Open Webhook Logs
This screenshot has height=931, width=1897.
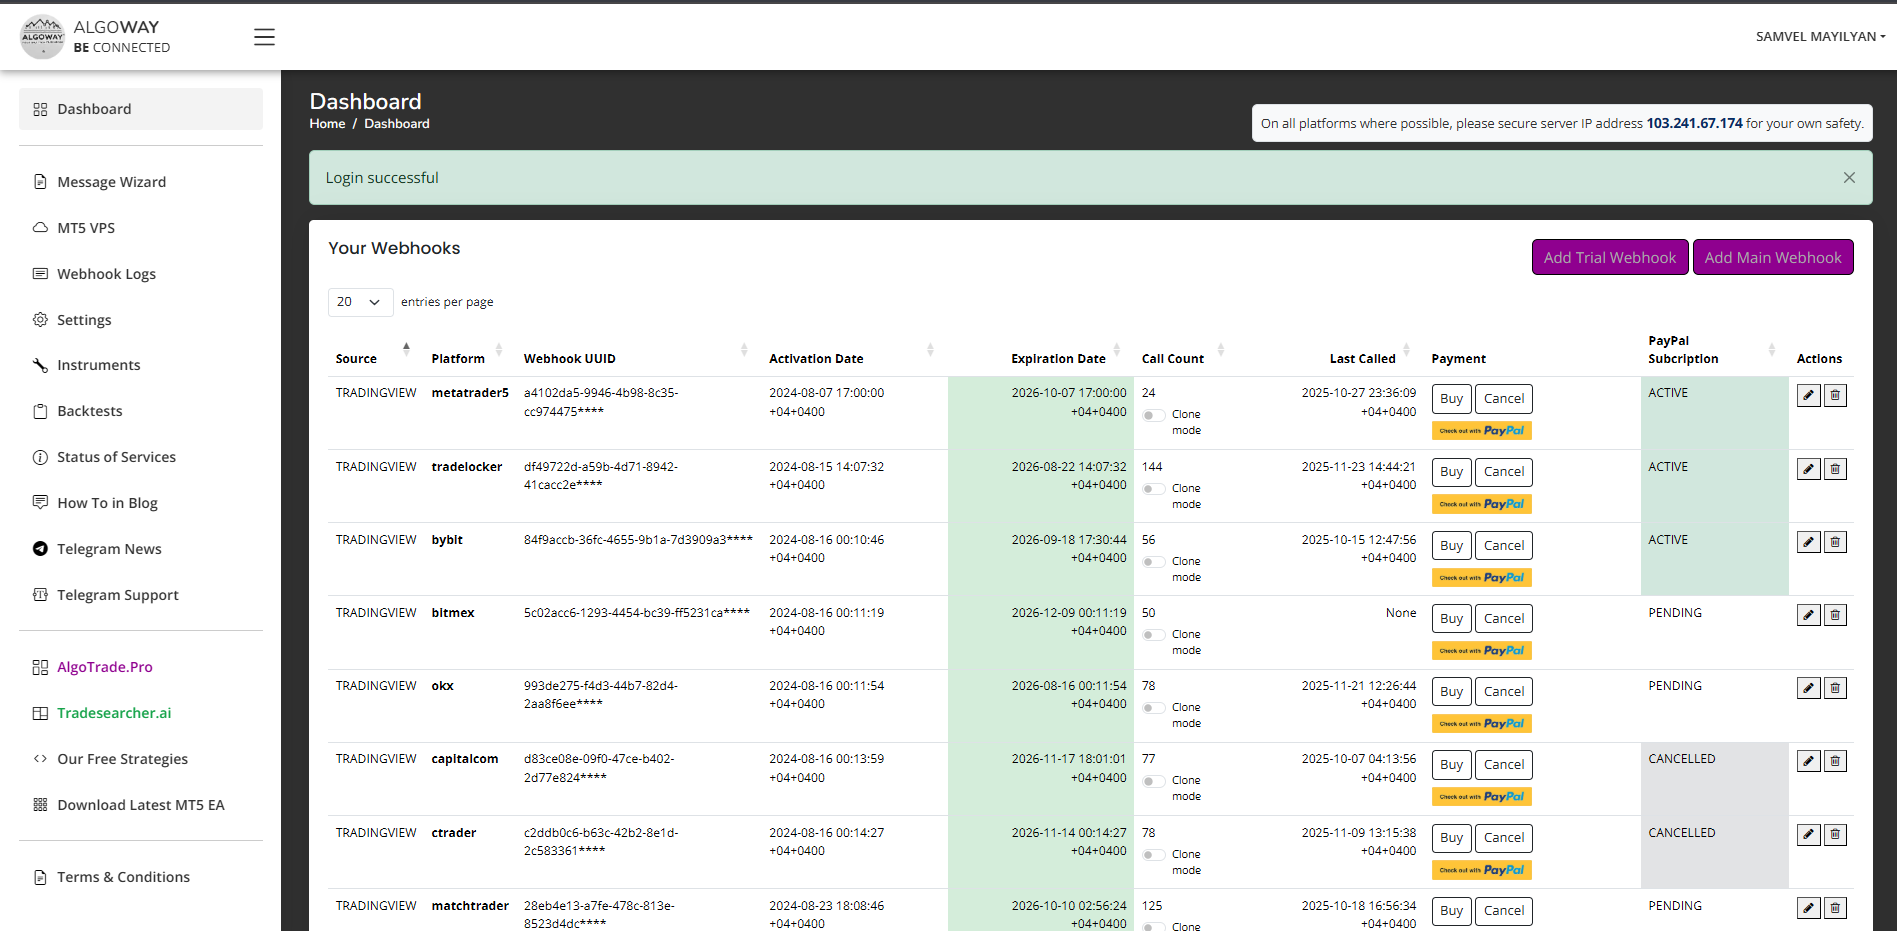(x=141, y=274)
